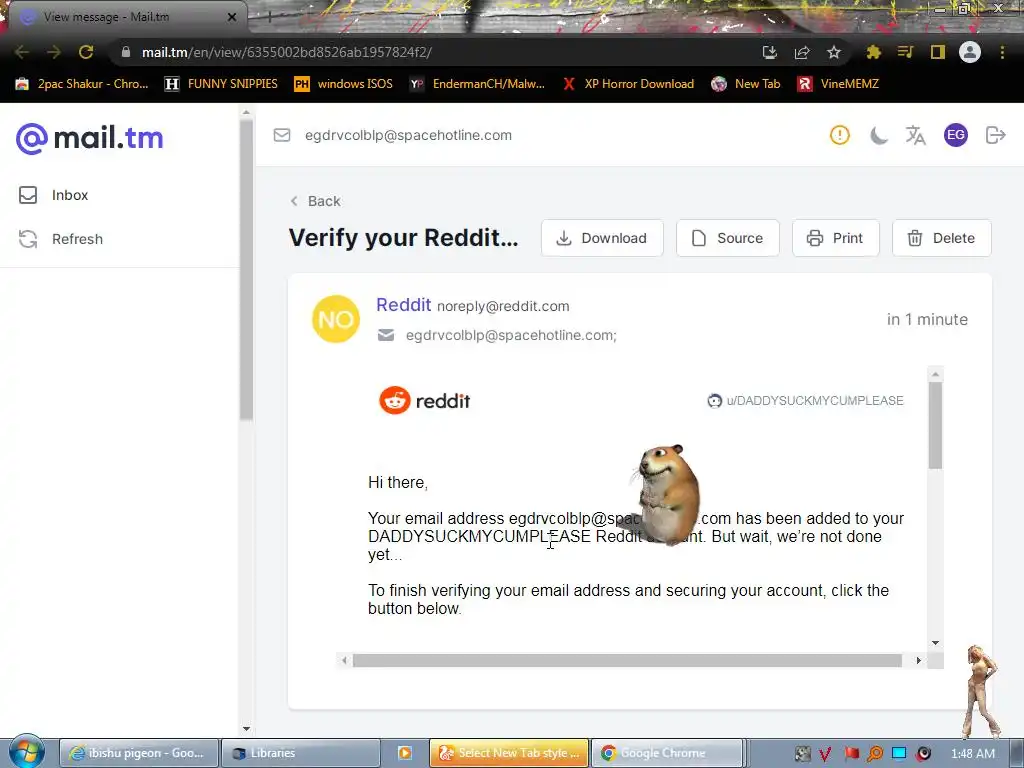Click the reddit logo in email
This screenshot has height=768, width=1024.
(x=424, y=400)
